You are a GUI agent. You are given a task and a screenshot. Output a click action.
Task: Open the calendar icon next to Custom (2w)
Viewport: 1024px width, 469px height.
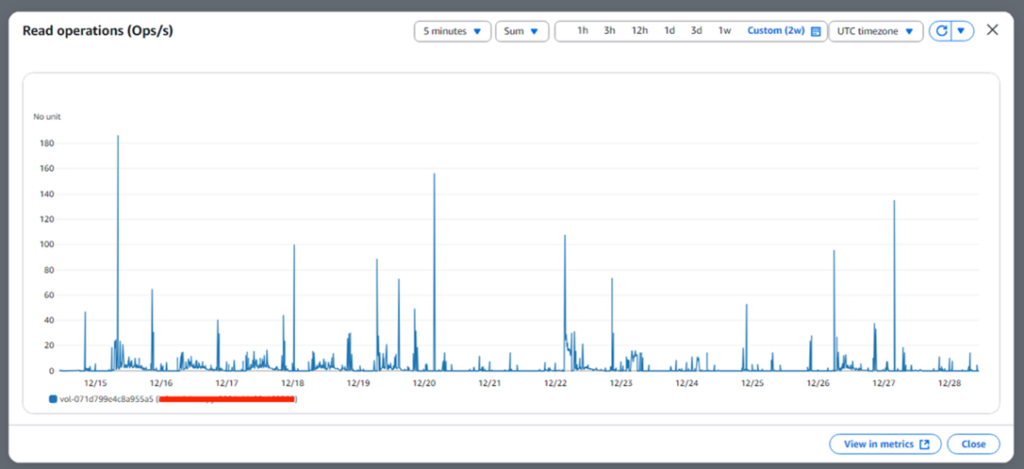(816, 31)
